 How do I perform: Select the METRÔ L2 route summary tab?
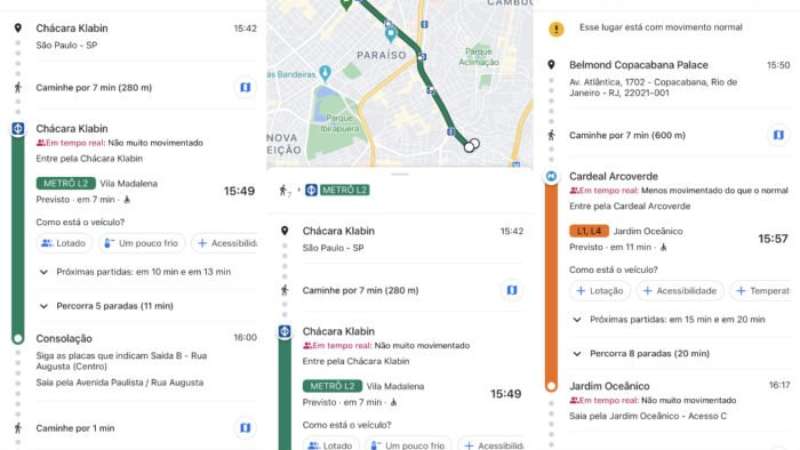pos(337,190)
